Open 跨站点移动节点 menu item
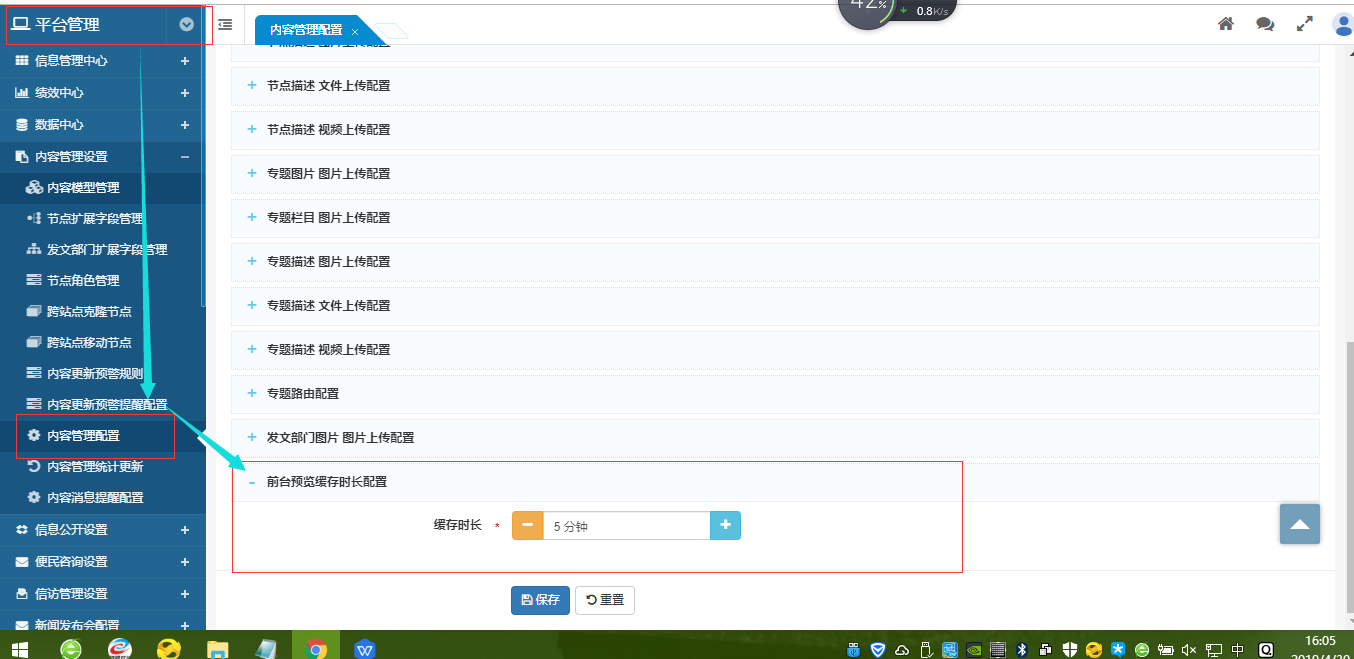This screenshot has width=1354, height=659. [x=103, y=343]
